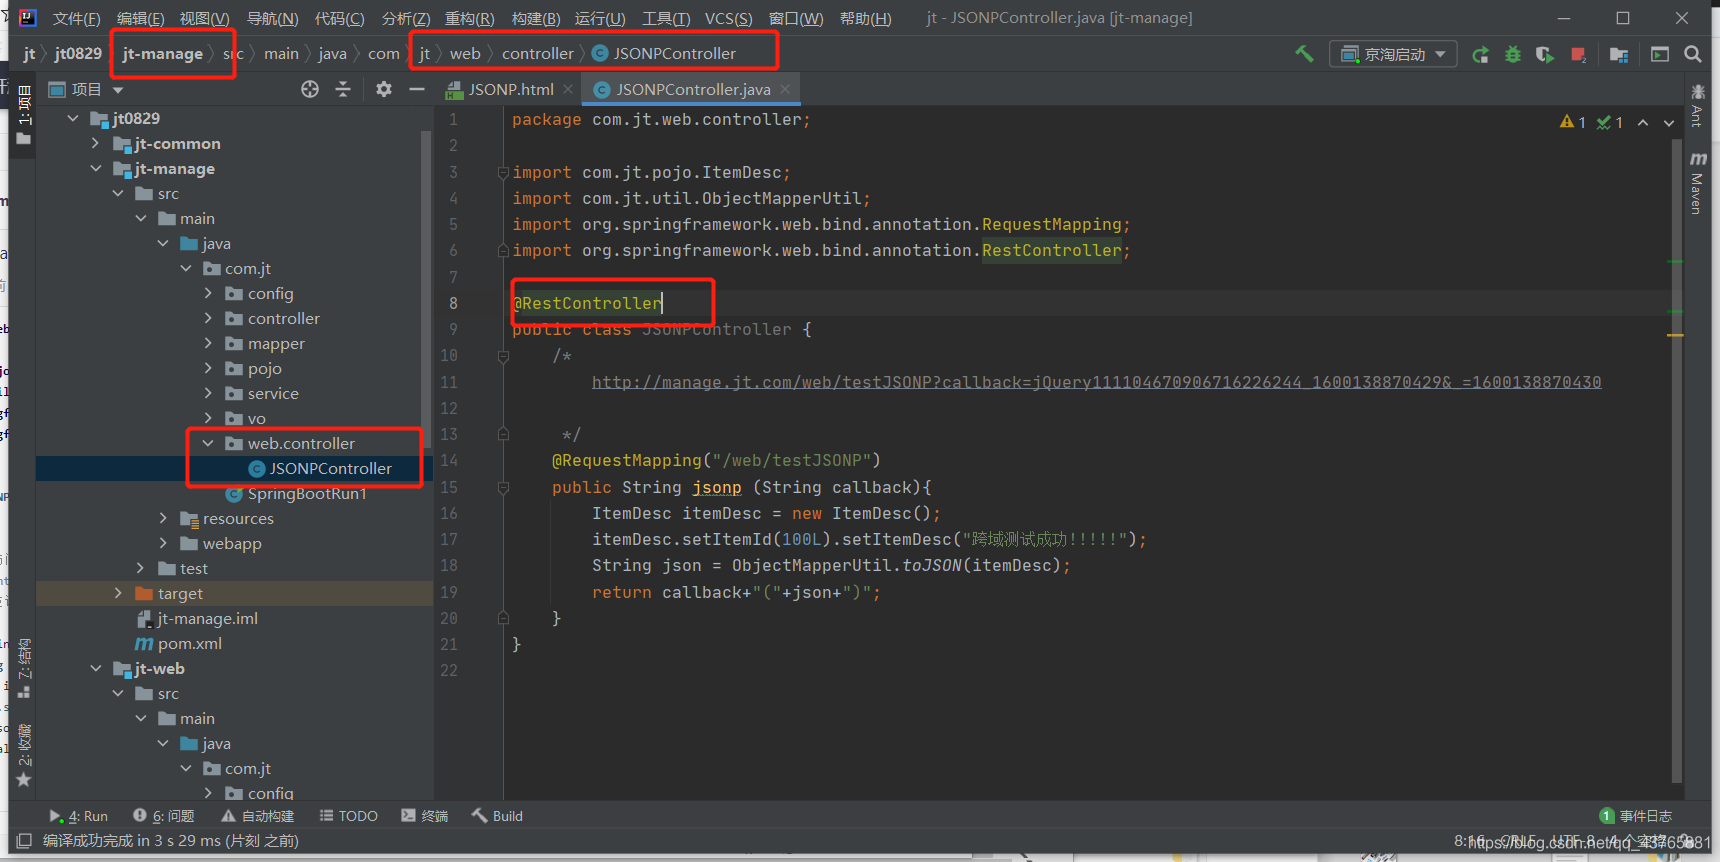
Task: Open the 编辑(E) menu
Action: [x=140, y=18]
